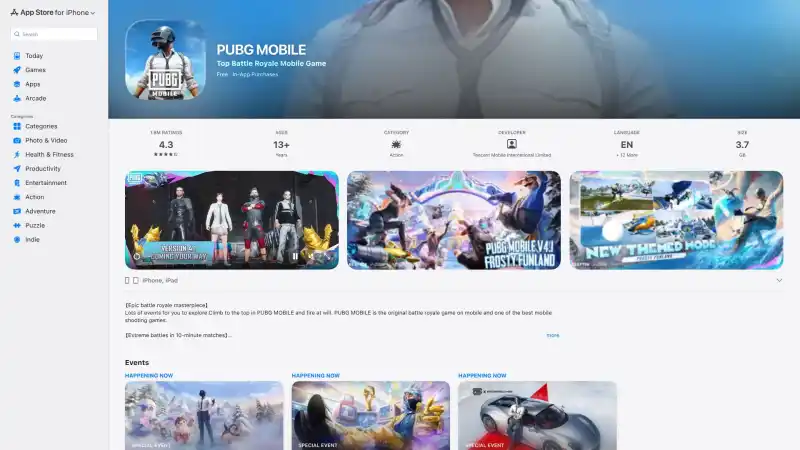Click the Health & Fitness icon
Image resolution: width=800 pixels, height=450 pixels.
(17, 155)
